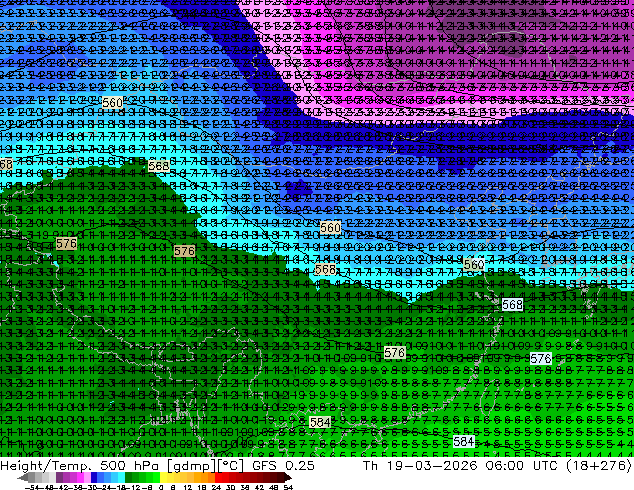The width and height of the screenshot is (634, 490).
Task: Click the '(18+276)' forecast run text
Action: click(x=599, y=465)
